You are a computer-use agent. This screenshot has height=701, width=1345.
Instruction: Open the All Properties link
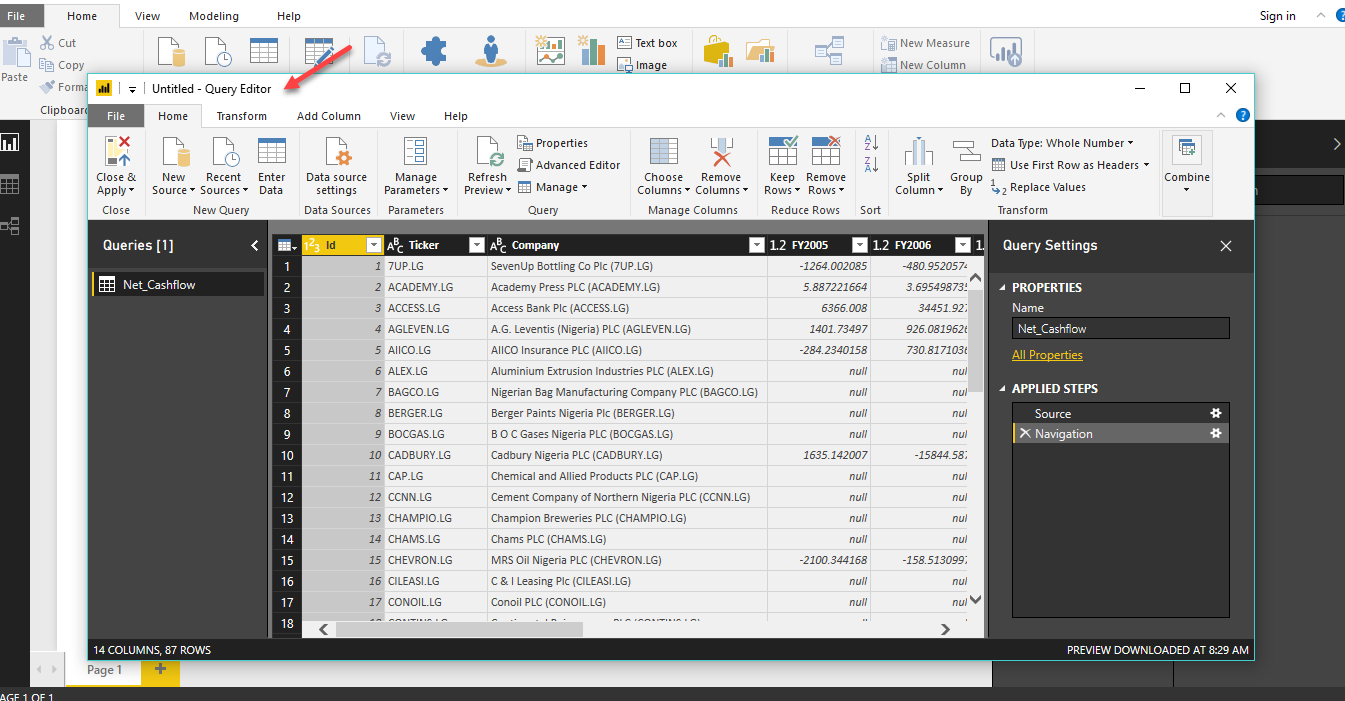coord(1047,354)
